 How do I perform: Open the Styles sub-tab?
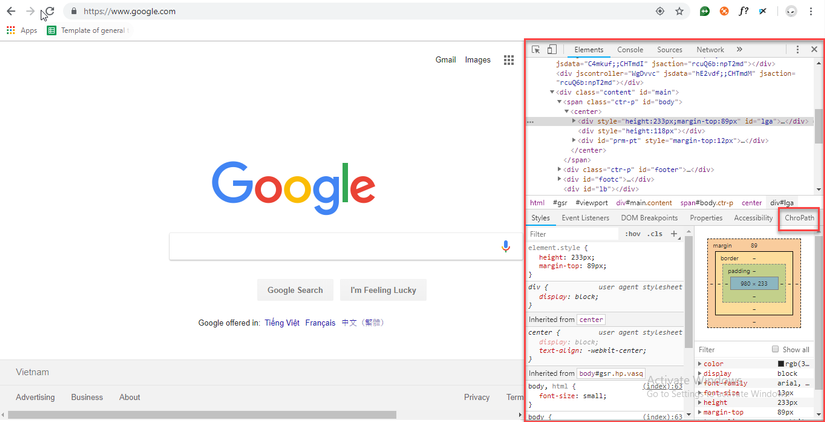pos(540,218)
